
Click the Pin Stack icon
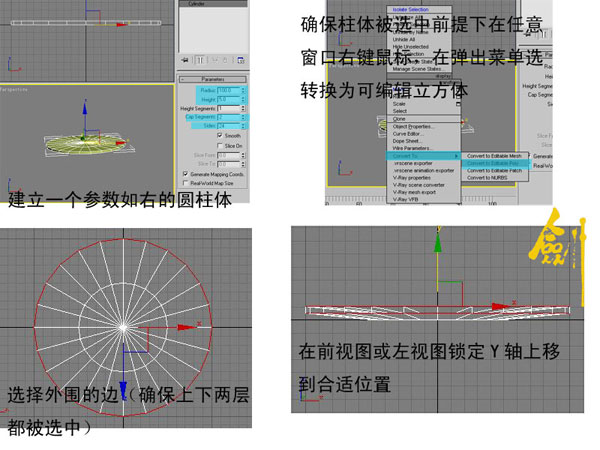click(x=185, y=60)
